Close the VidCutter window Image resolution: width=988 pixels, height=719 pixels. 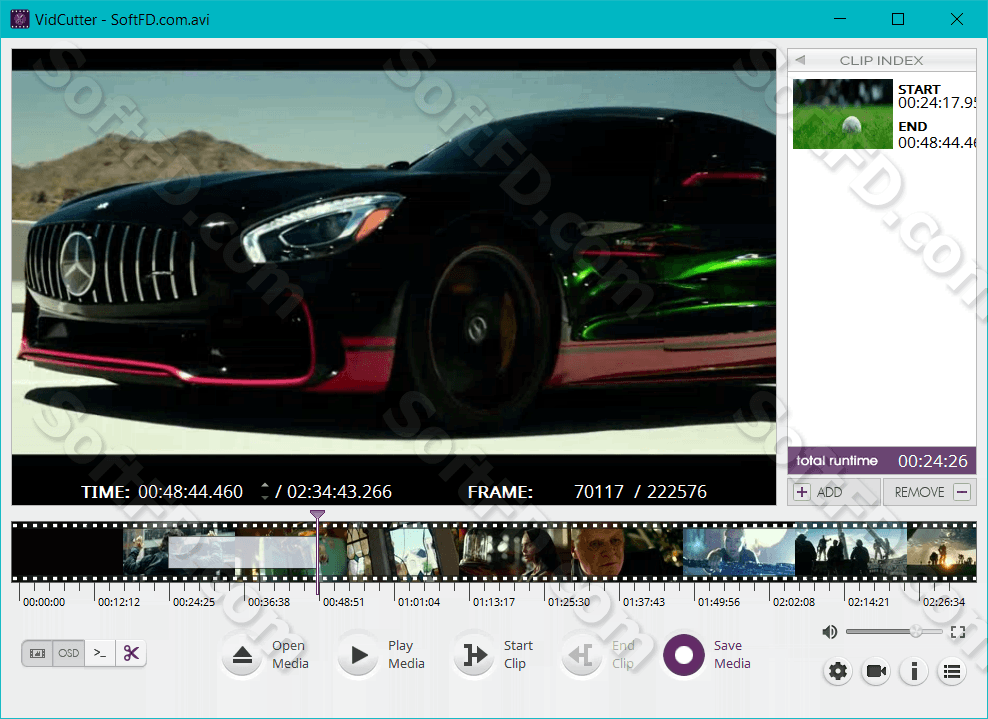coord(956,19)
